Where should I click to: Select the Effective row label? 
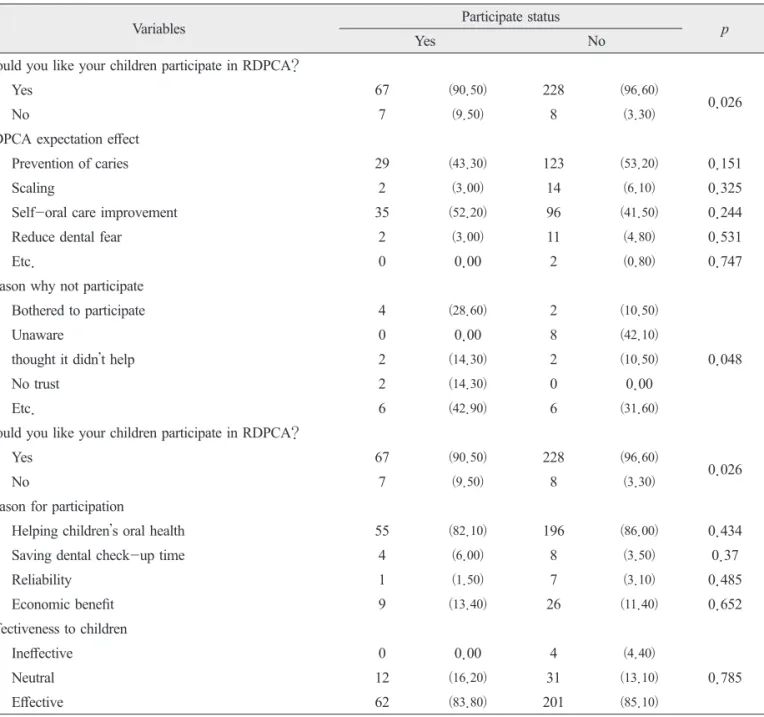point(37,702)
